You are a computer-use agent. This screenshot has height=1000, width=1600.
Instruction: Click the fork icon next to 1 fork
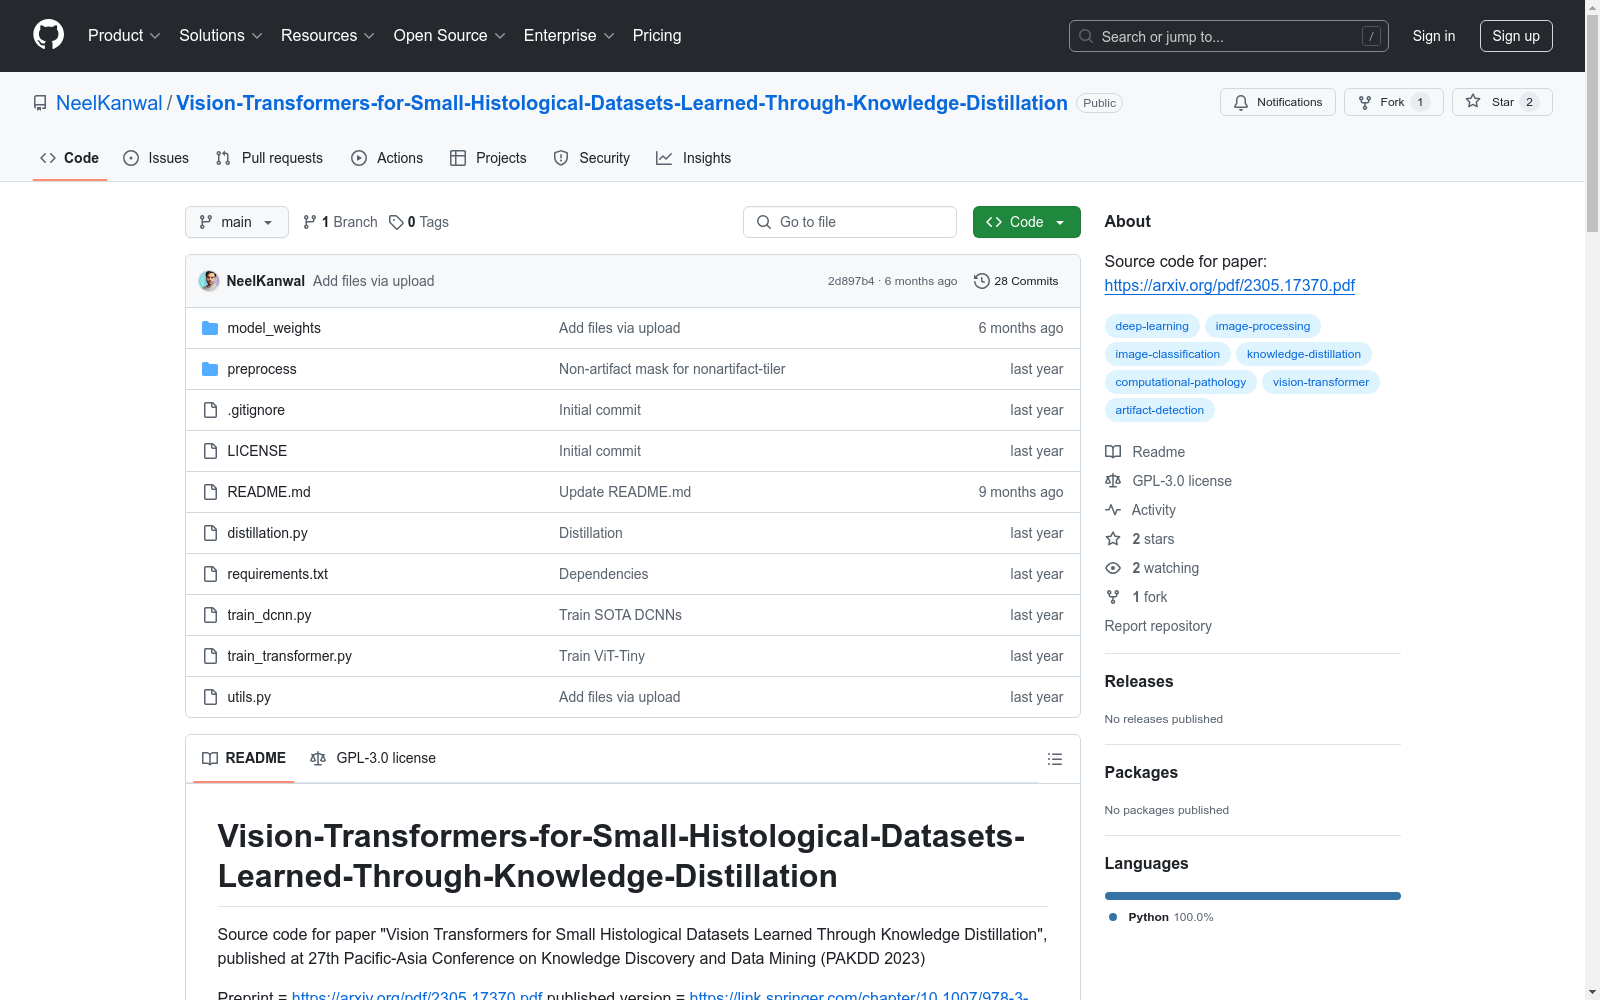(x=1113, y=597)
